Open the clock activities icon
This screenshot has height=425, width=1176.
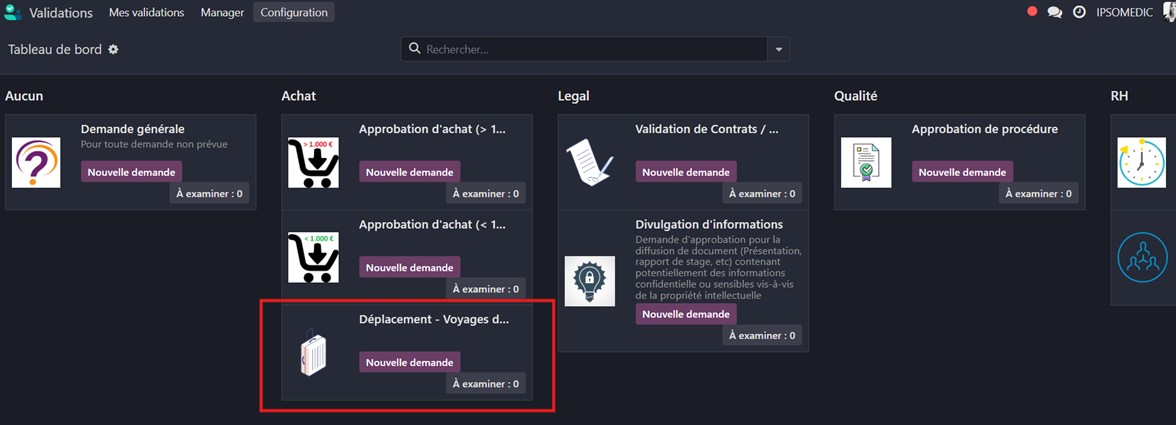[1079, 13]
